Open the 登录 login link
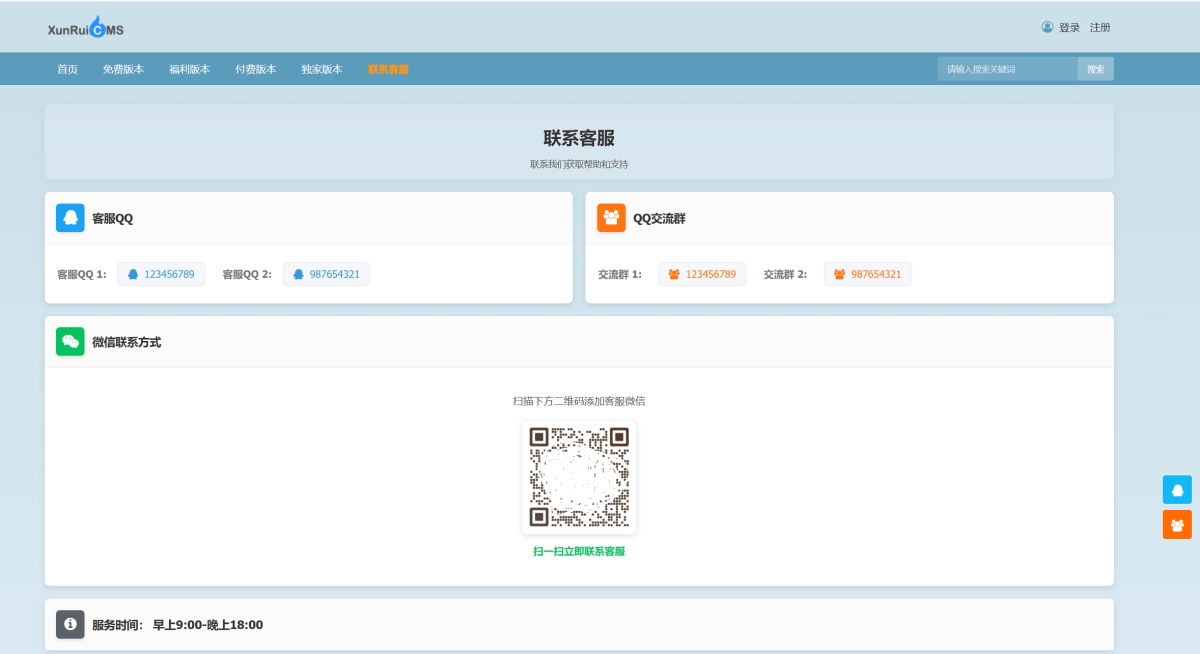The image size is (1200, 654). coord(1069,28)
